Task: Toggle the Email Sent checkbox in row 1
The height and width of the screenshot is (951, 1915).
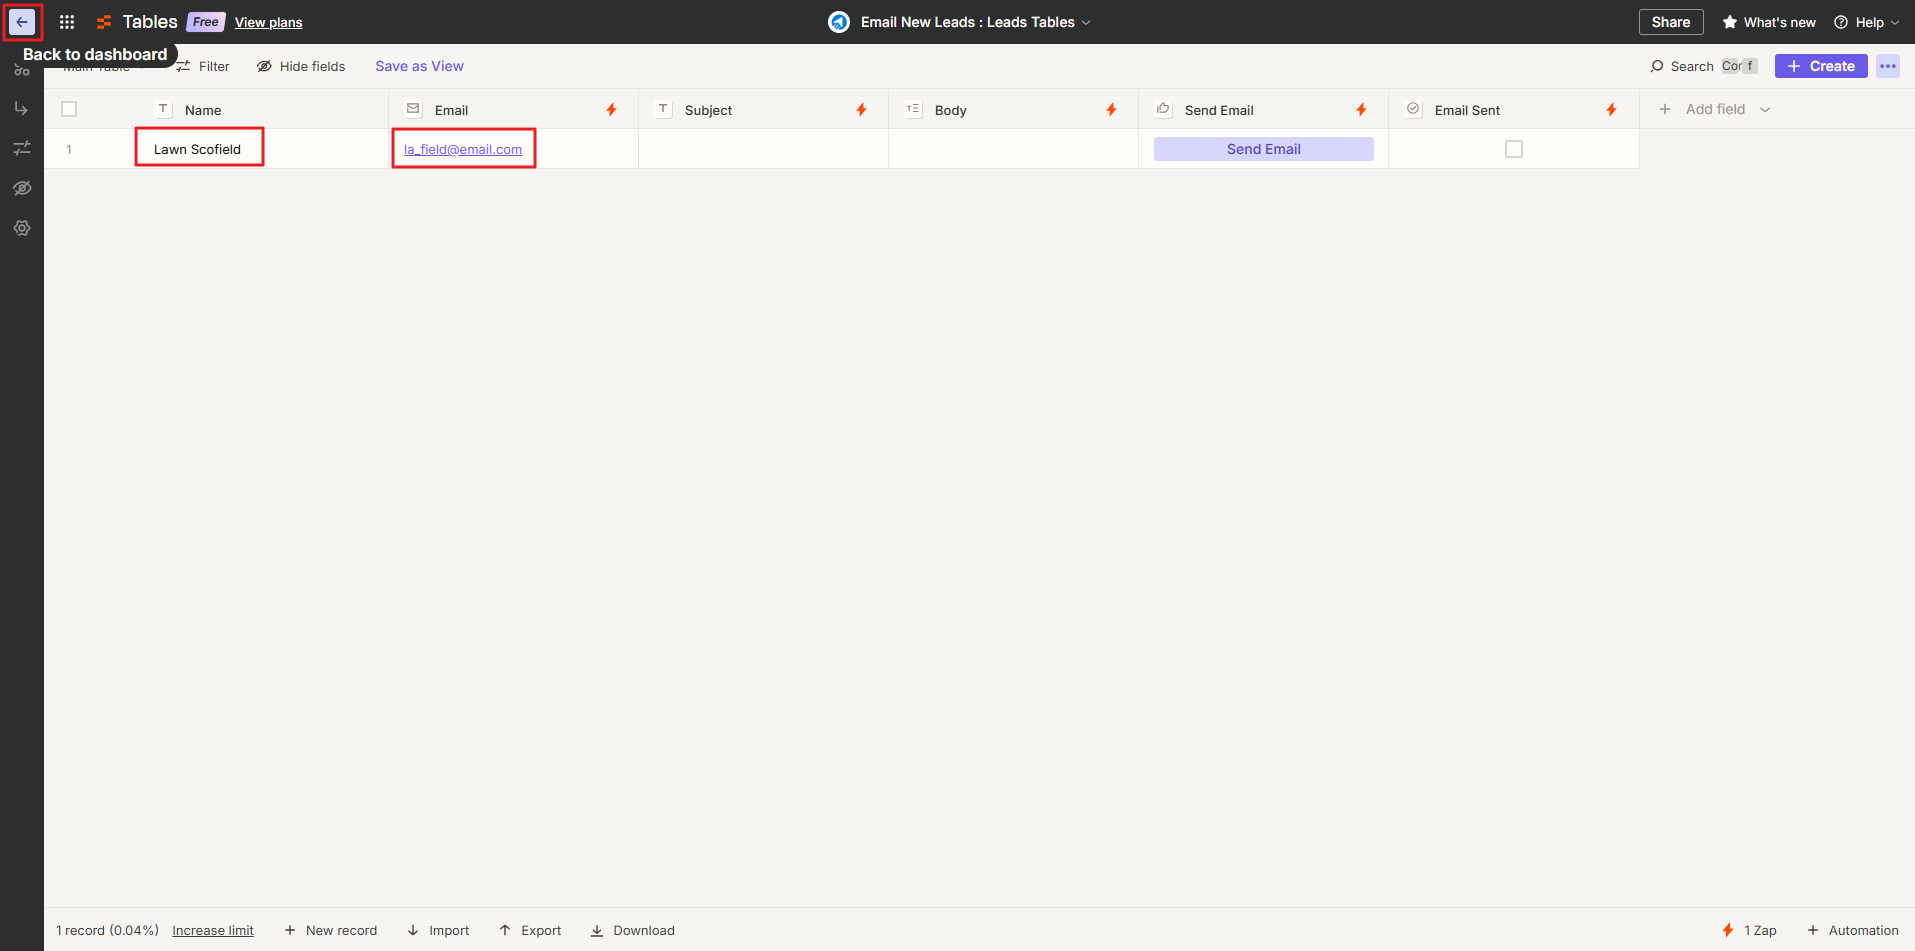Action: click(x=1513, y=149)
